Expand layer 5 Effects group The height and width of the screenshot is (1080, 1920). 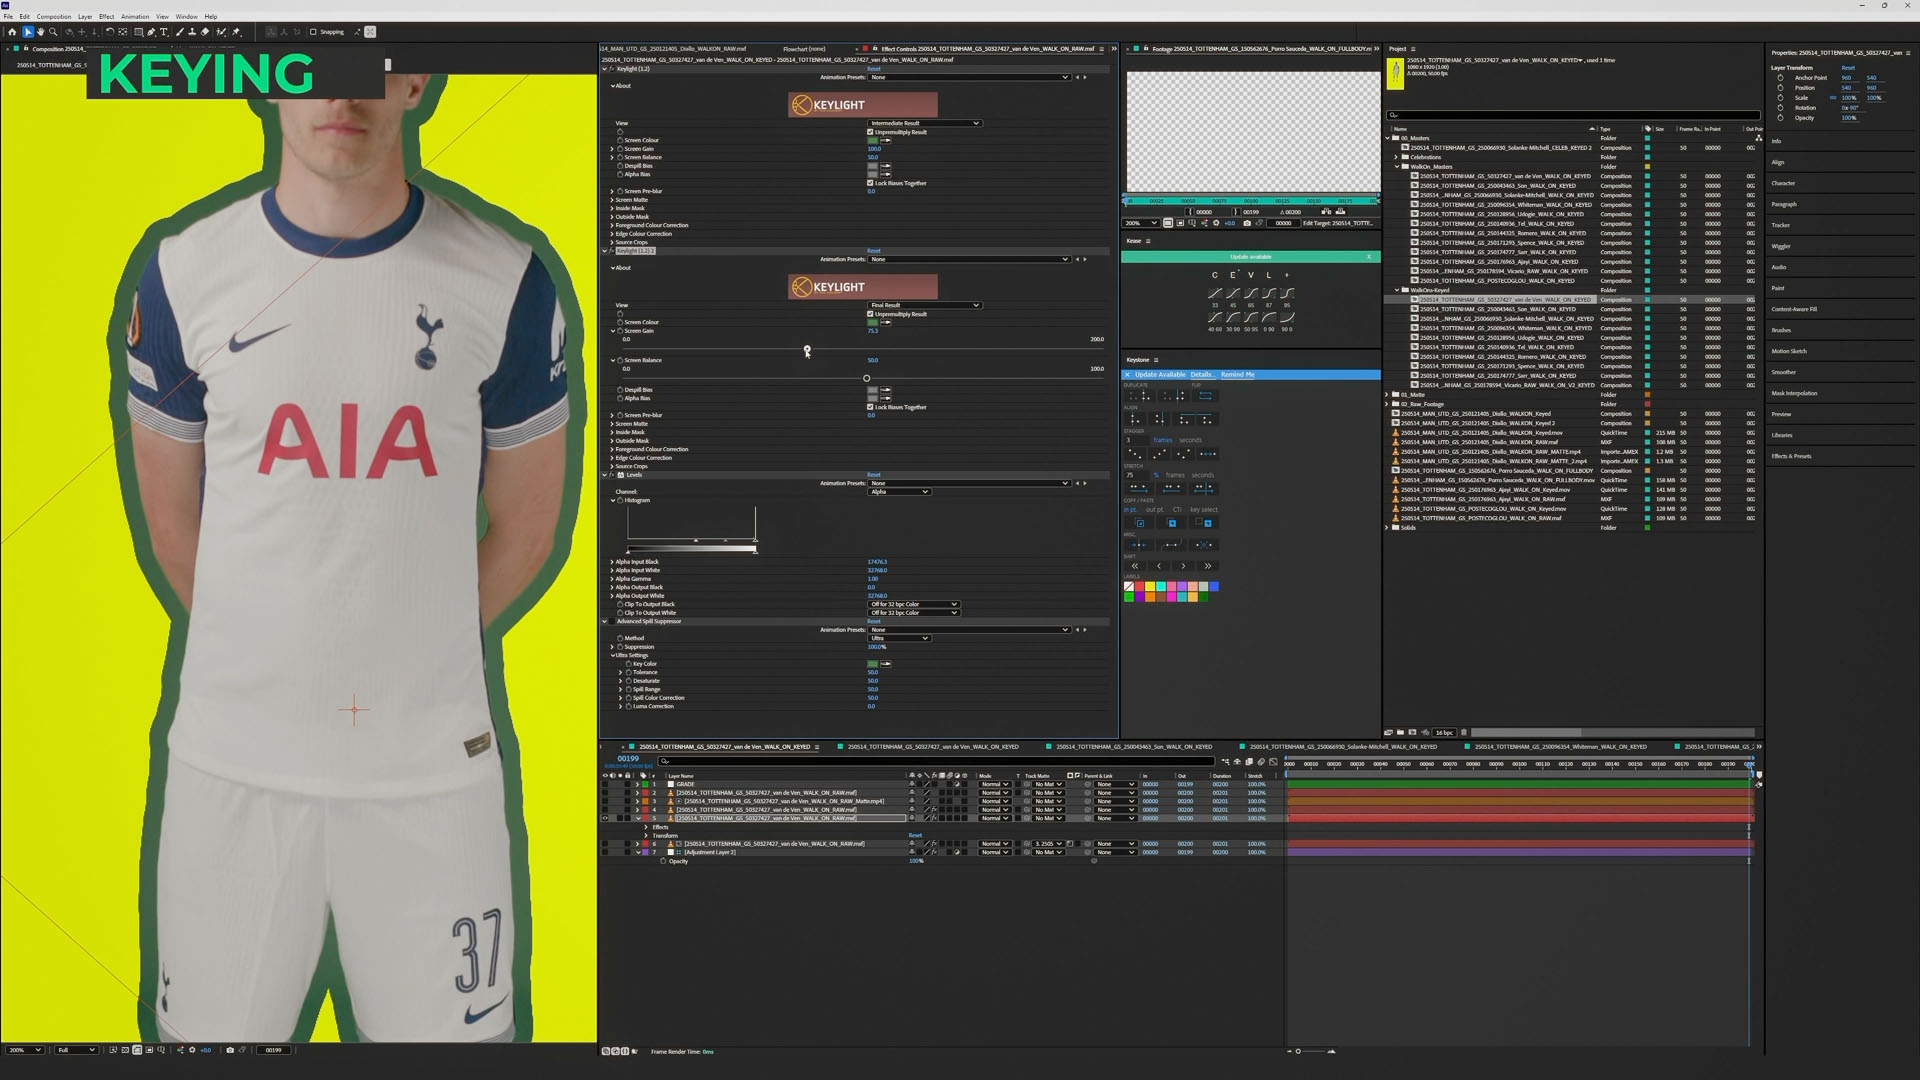[x=646, y=827]
